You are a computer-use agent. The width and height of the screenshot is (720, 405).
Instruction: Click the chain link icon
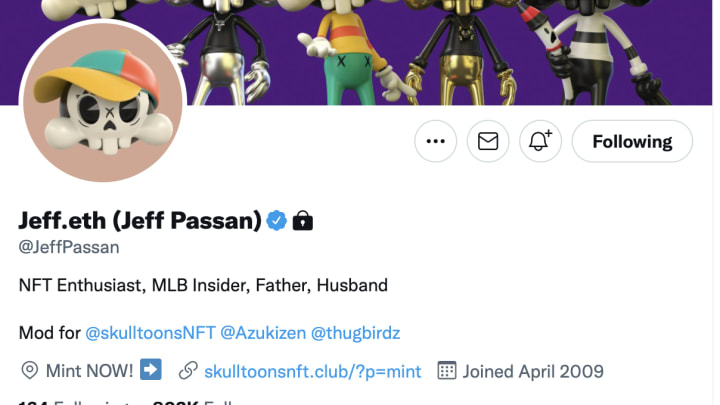188,371
